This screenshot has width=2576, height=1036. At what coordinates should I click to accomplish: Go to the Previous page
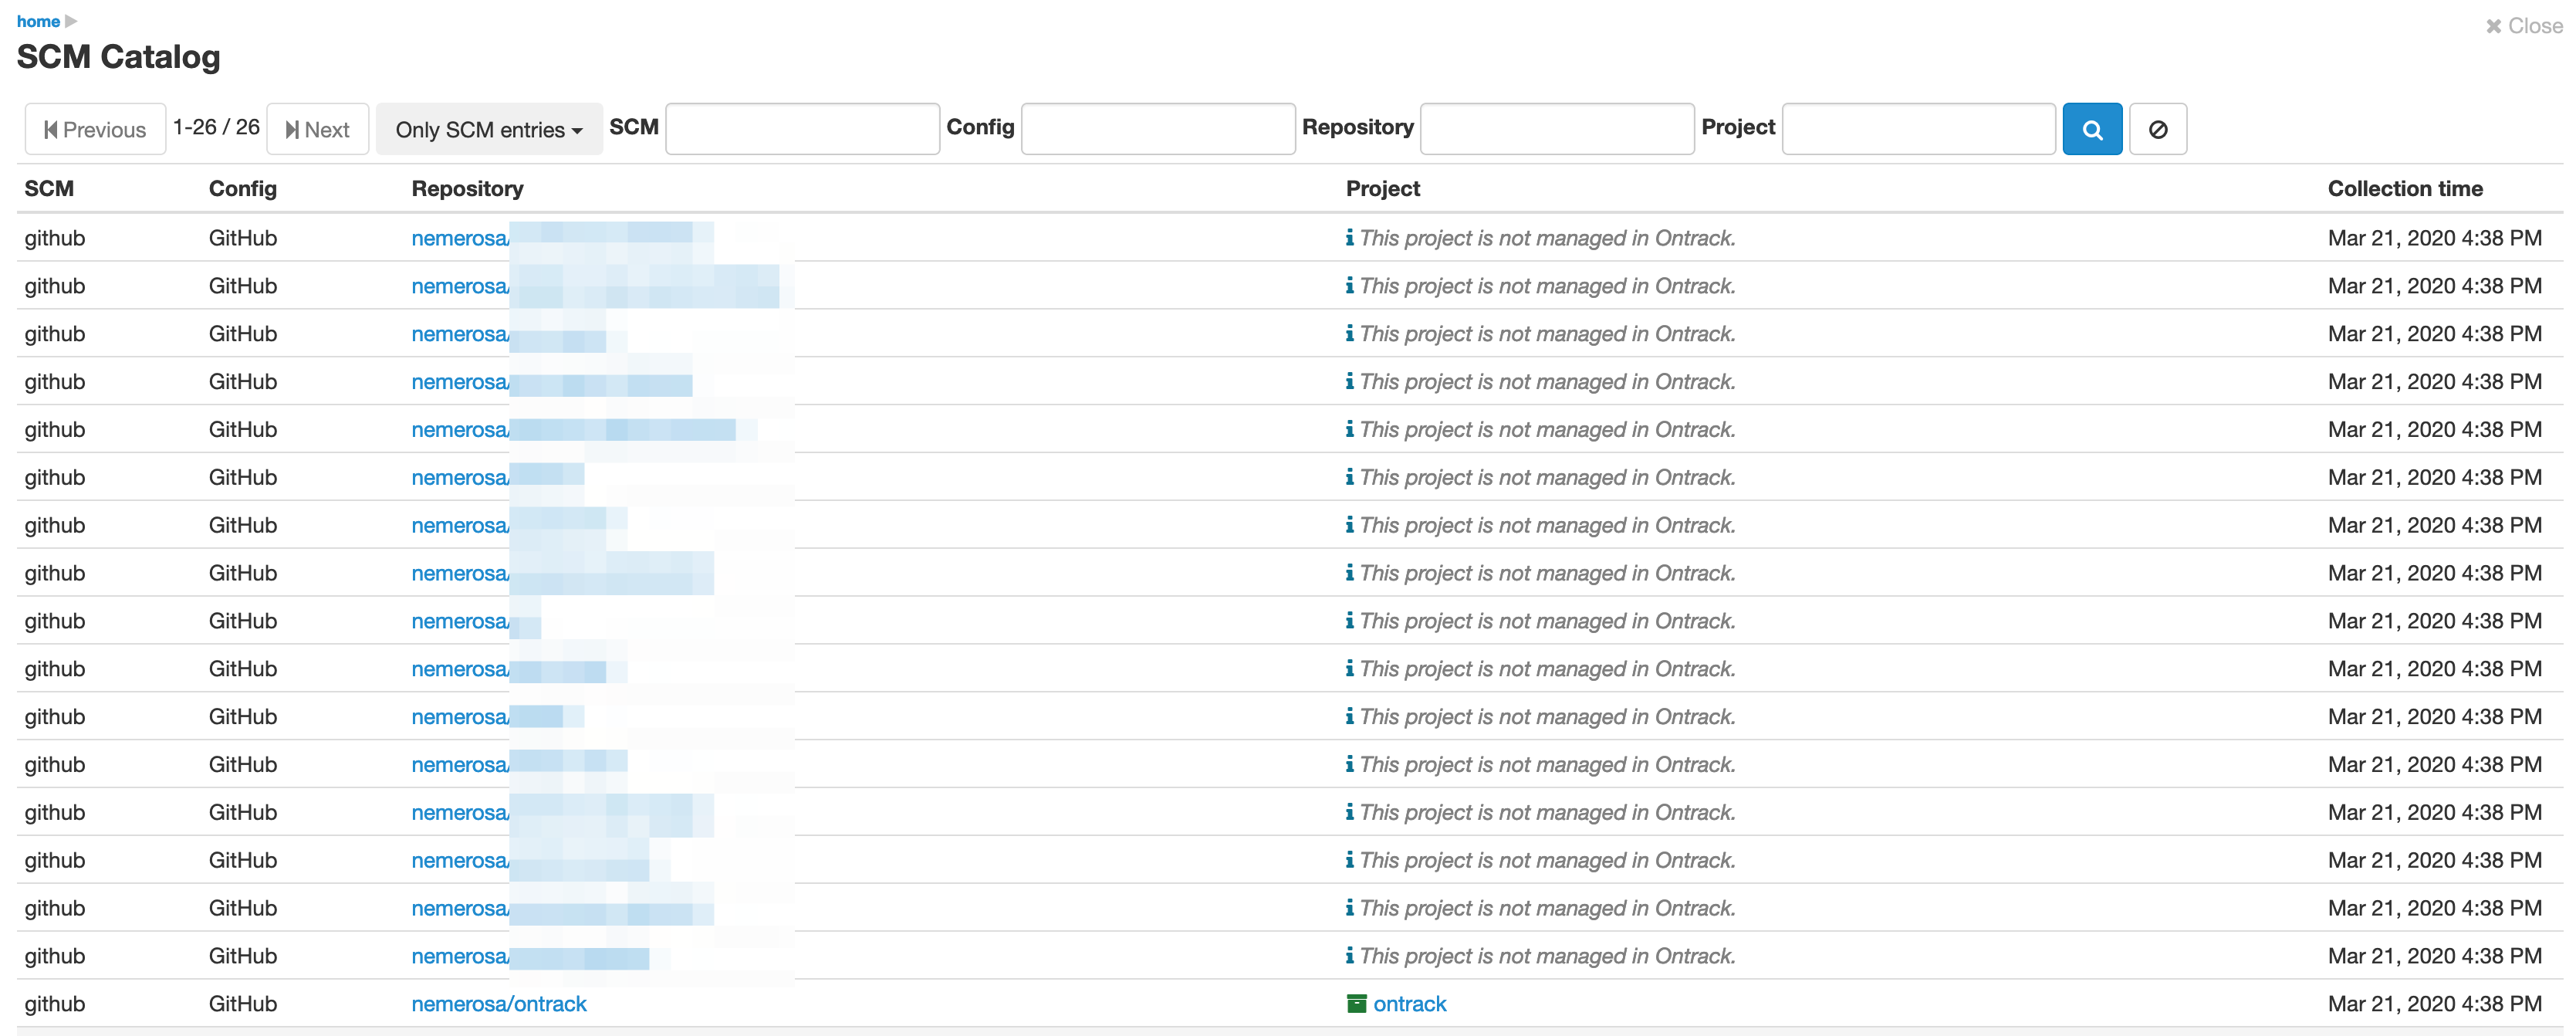95,129
